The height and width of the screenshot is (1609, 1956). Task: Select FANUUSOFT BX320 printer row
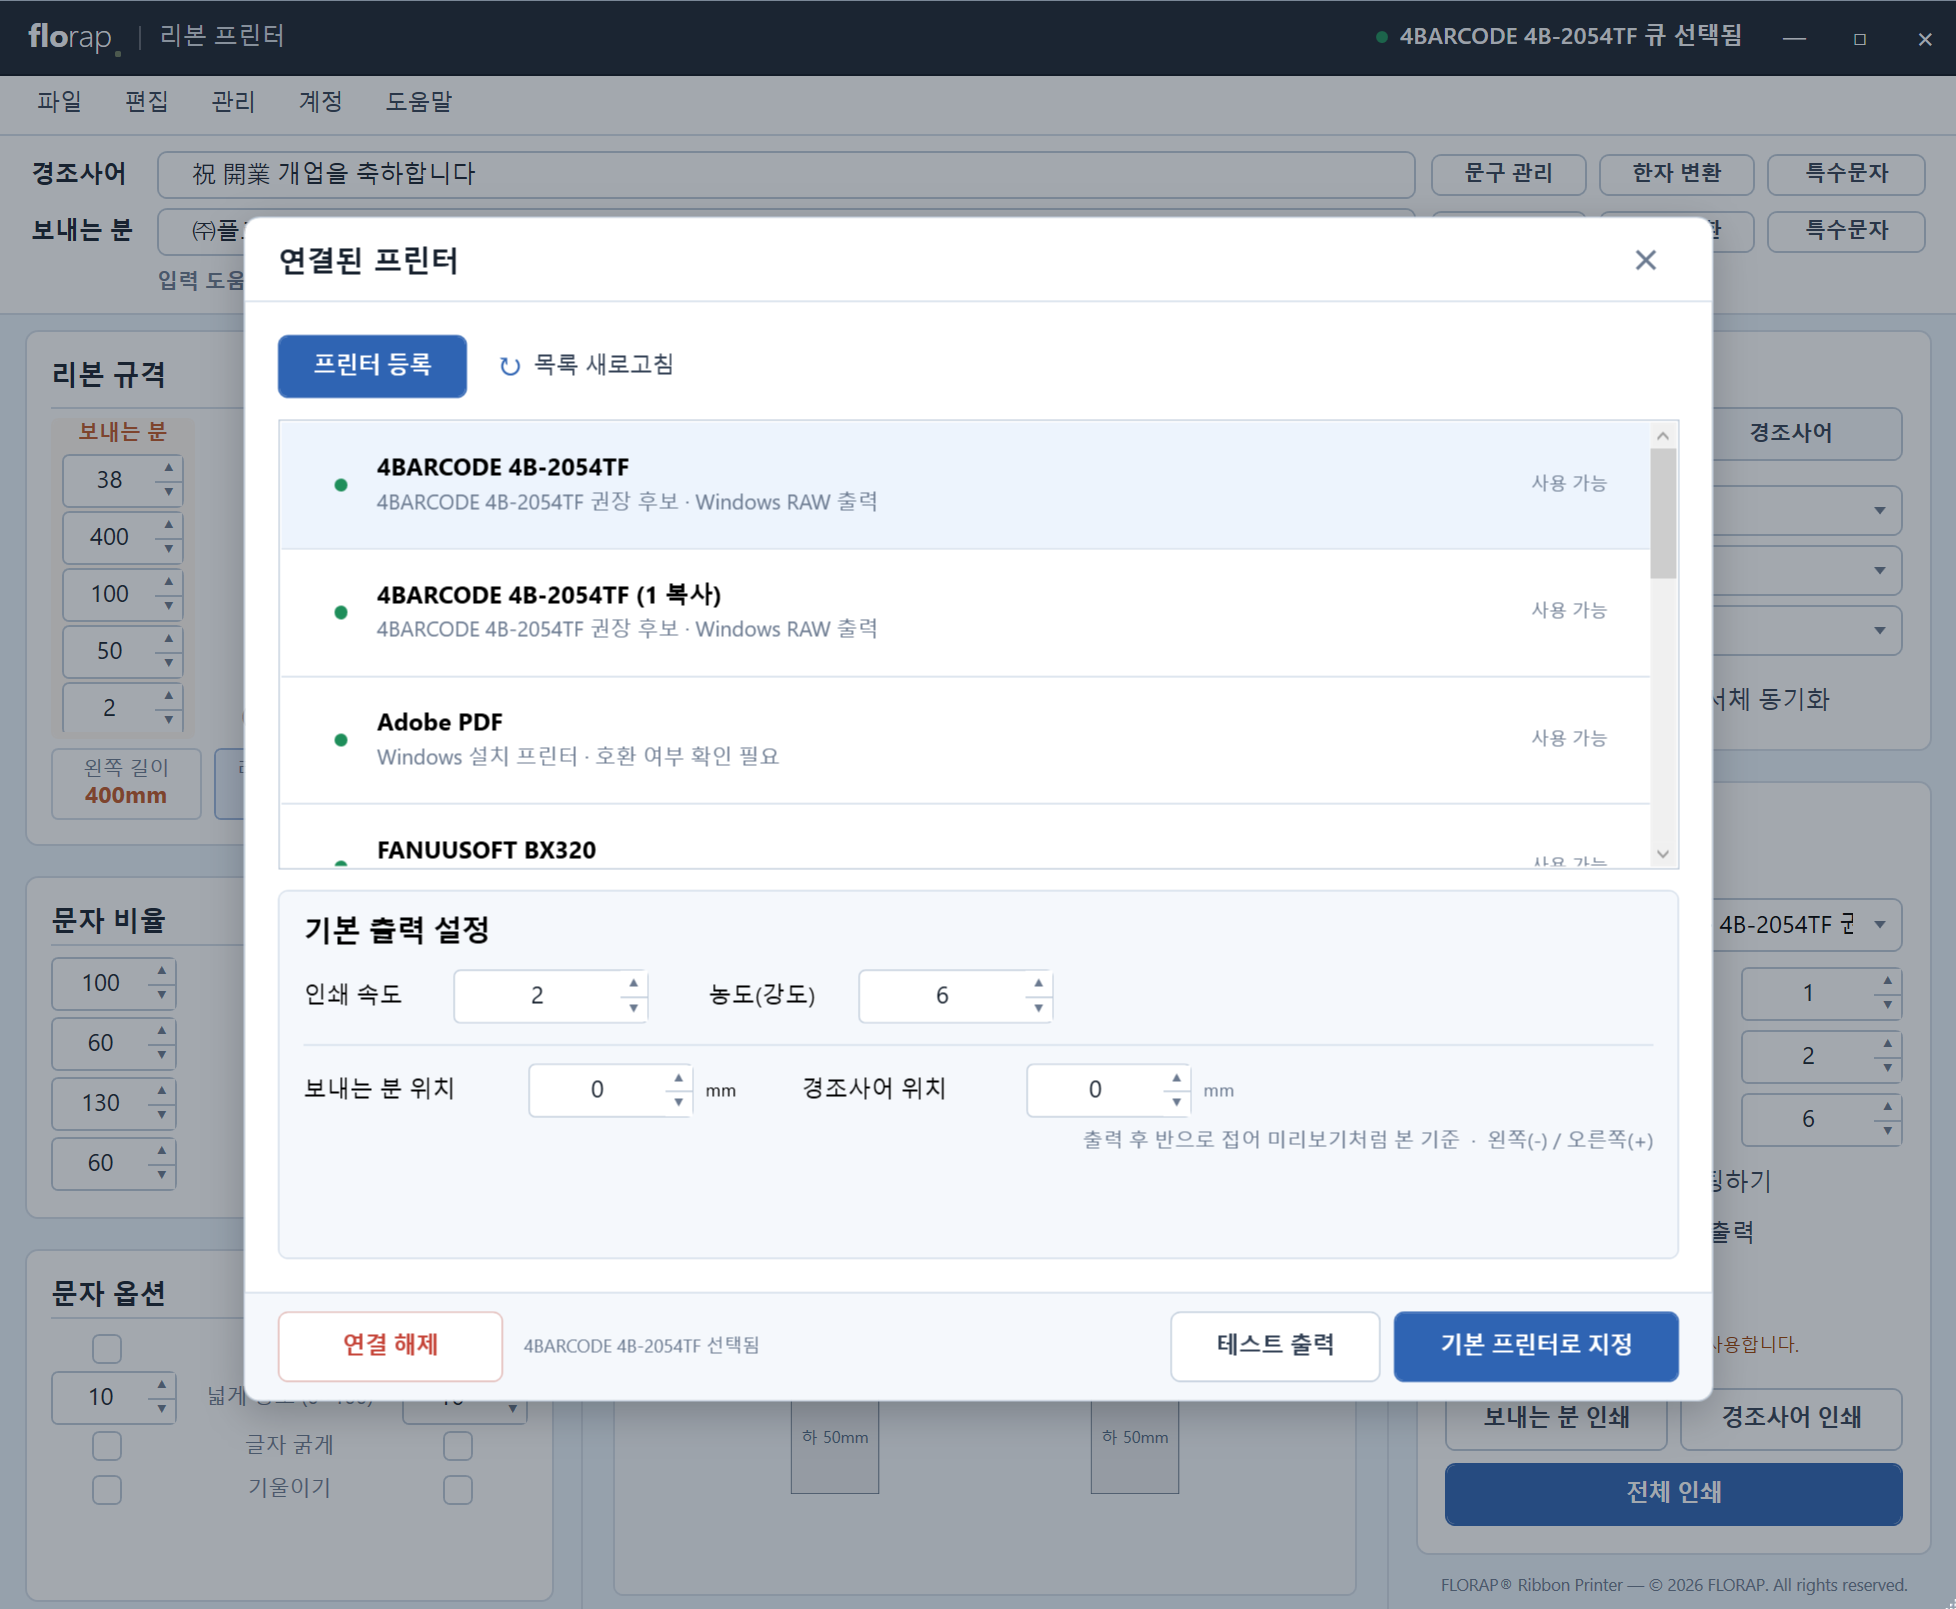click(964, 838)
